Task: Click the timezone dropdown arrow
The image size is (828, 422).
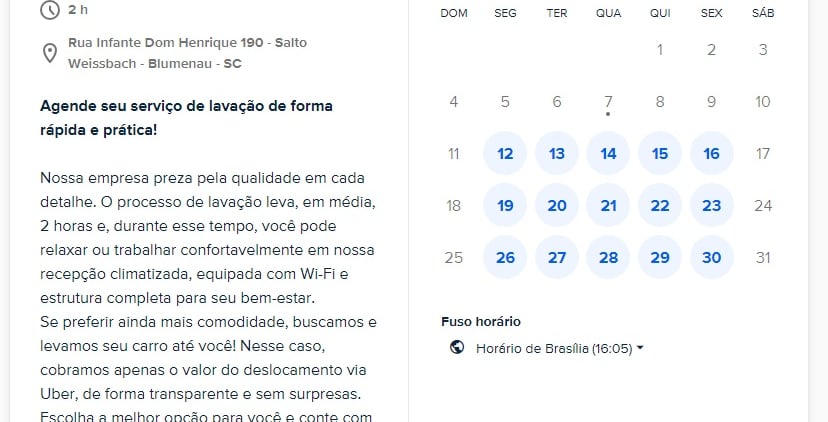Action: click(640, 348)
